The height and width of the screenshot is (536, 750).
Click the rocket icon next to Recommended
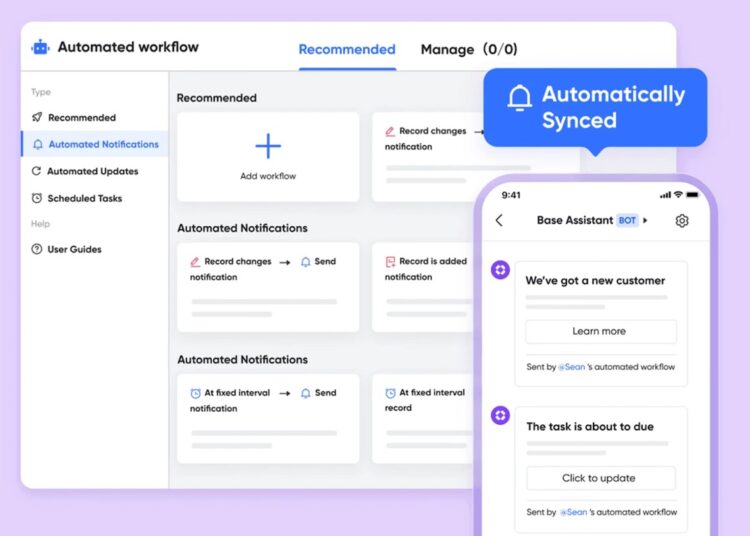click(x=37, y=117)
